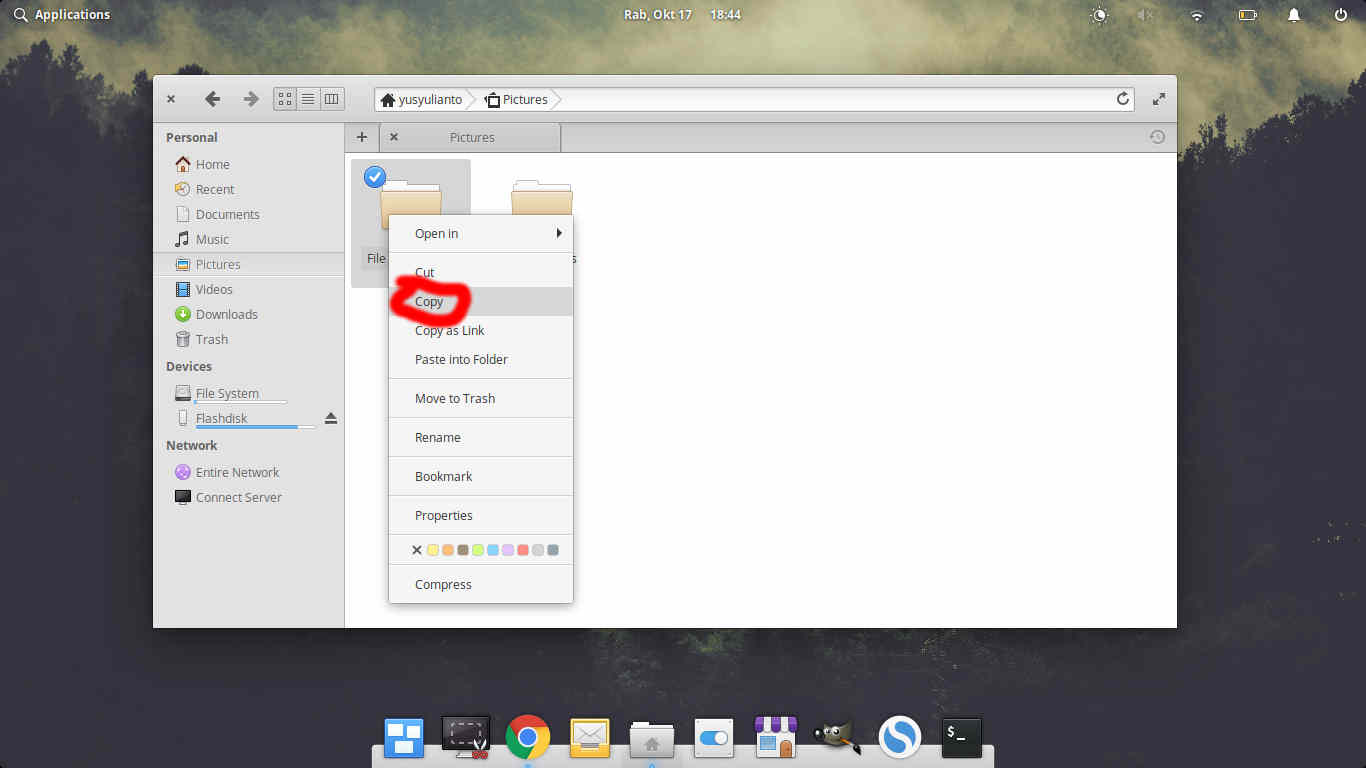This screenshot has width=1366, height=768.
Task: Launch GIMP from the dock
Action: click(836, 737)
